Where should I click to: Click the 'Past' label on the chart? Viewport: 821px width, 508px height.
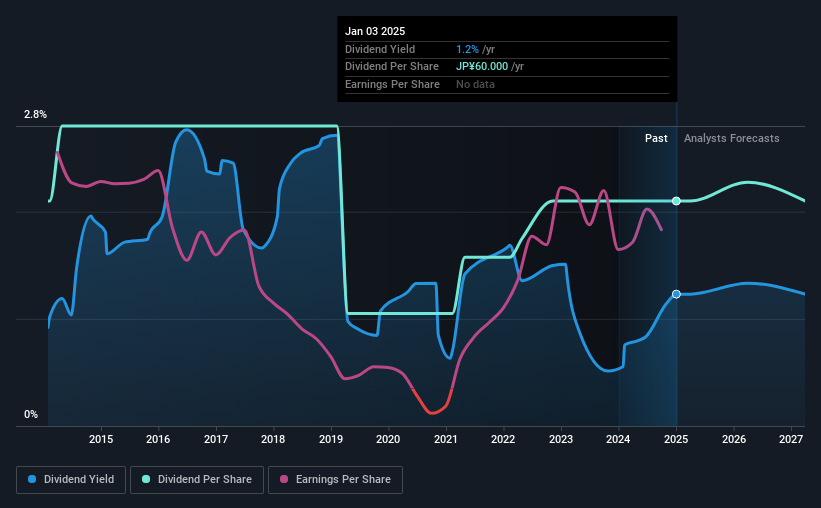tap(656, 138)
